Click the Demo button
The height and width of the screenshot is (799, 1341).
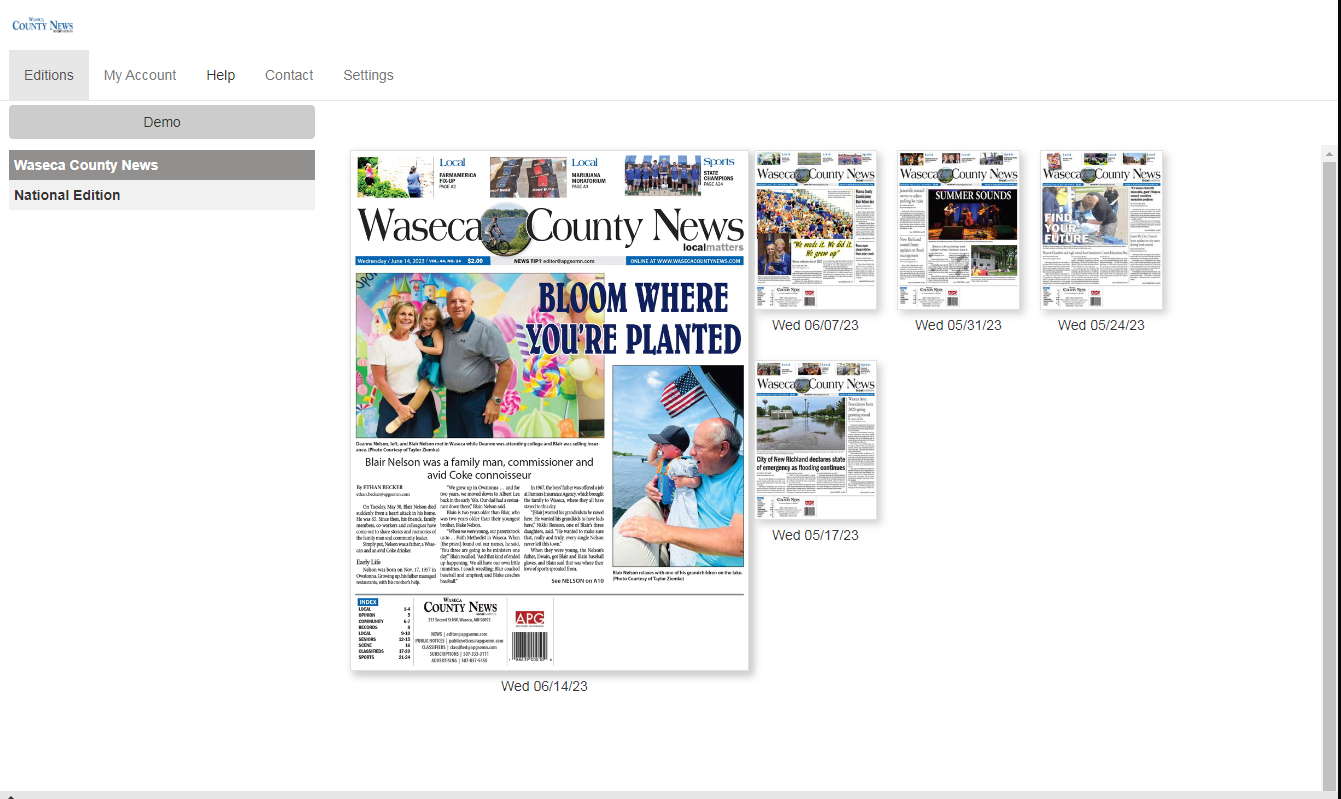coord(162,122)
